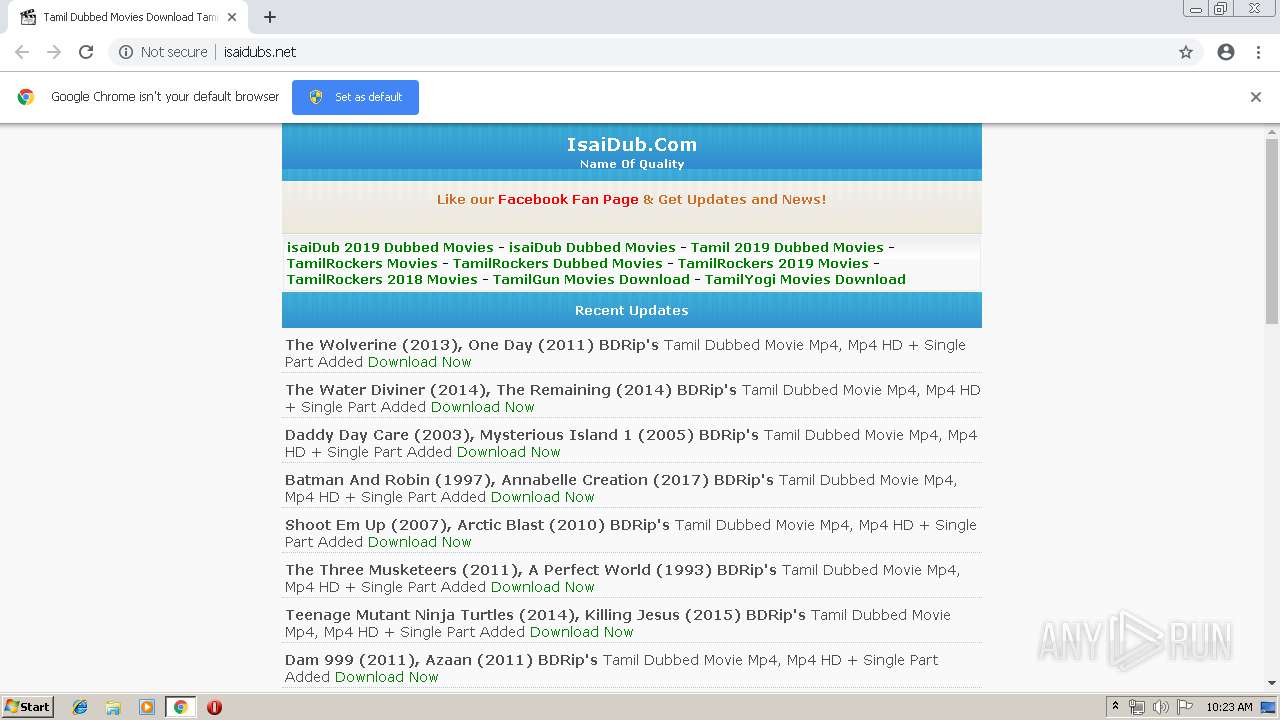This screenshot has height=720, width=1280.
Task: Open isaiDub 2019 Dubbed Movies link
Action: [x=390, y=247]
